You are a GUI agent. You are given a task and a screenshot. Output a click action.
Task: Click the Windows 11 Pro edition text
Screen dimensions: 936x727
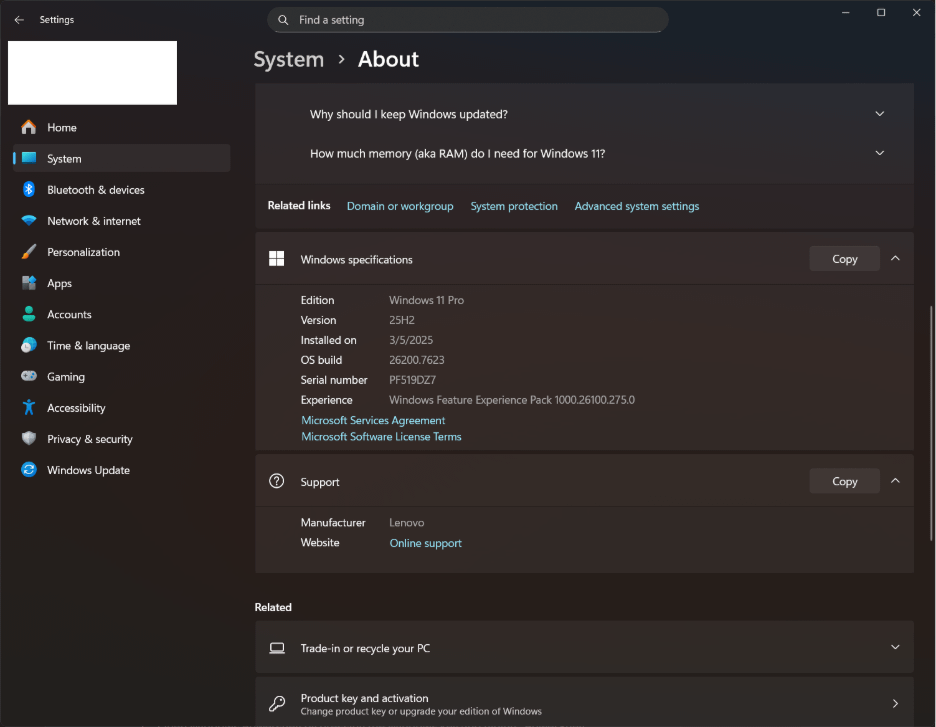(x=426, y=300)
